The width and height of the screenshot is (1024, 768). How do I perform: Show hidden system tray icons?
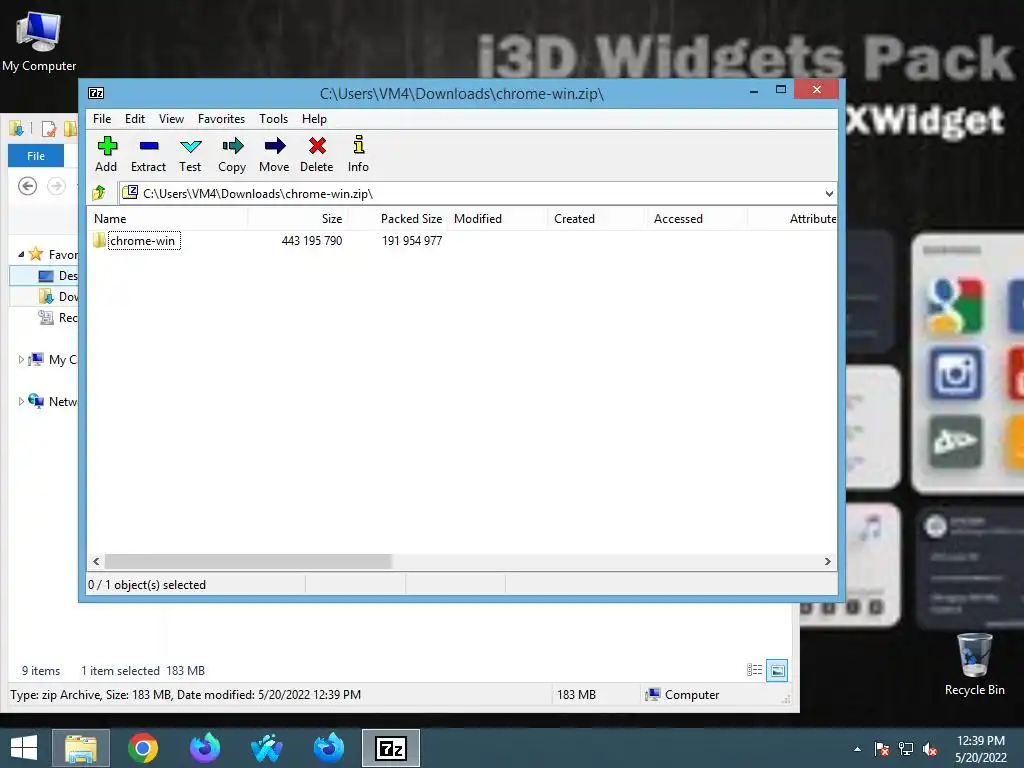tap(857, 749)
